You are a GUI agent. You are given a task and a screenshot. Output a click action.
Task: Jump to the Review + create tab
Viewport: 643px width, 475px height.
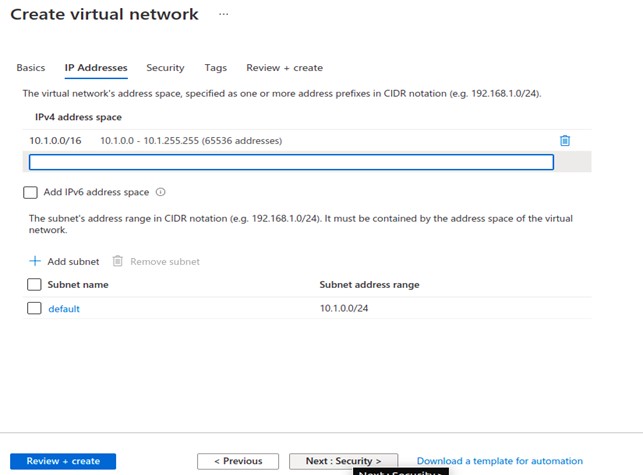tap(284, 68)
